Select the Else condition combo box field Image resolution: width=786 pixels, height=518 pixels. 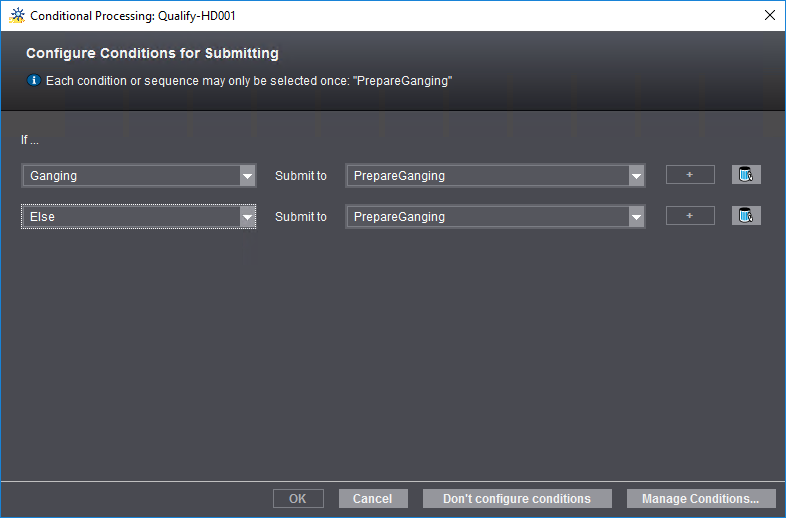click(130, 217)
